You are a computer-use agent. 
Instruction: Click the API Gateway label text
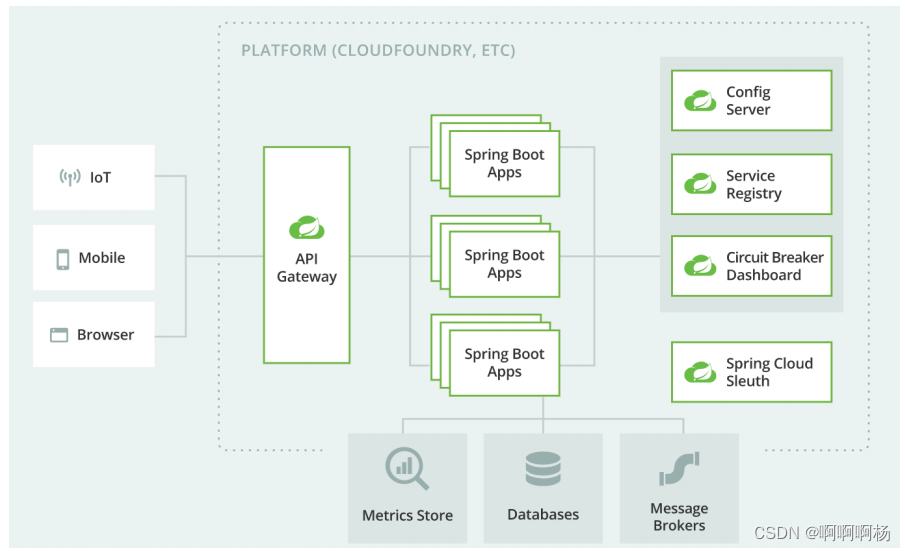(x=306, y=268)
